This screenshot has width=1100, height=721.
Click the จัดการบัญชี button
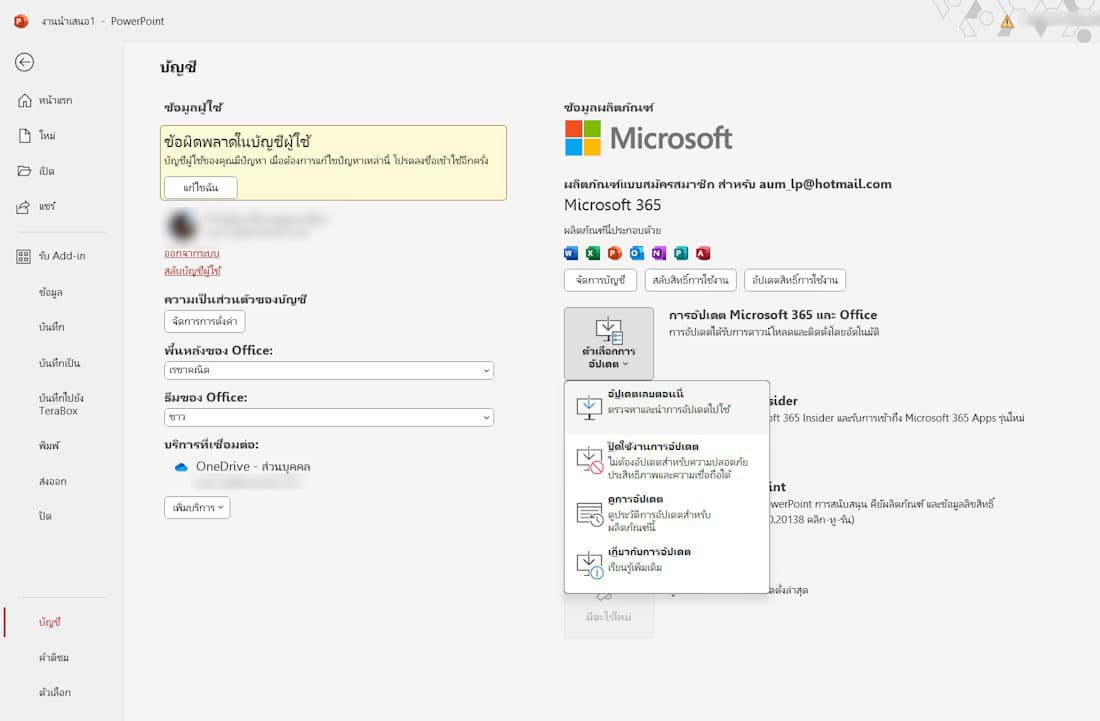(x=600, y=280)
